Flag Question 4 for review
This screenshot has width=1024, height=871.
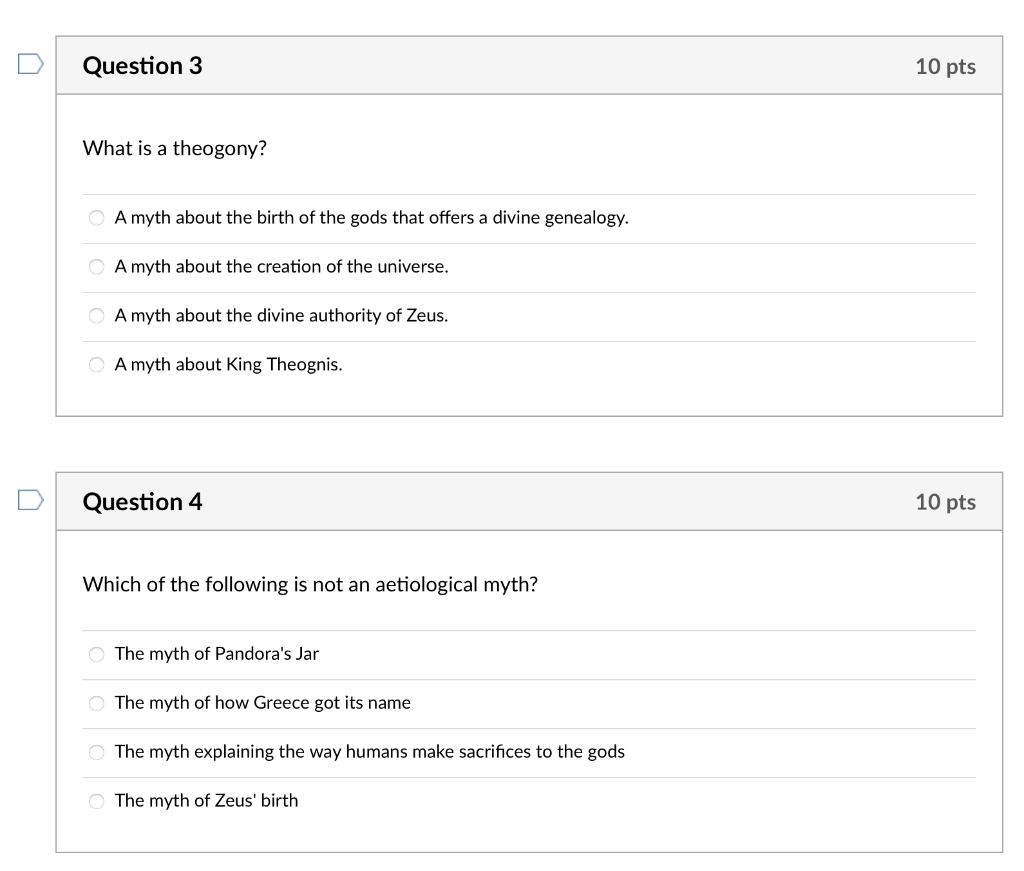pos(31,500)
